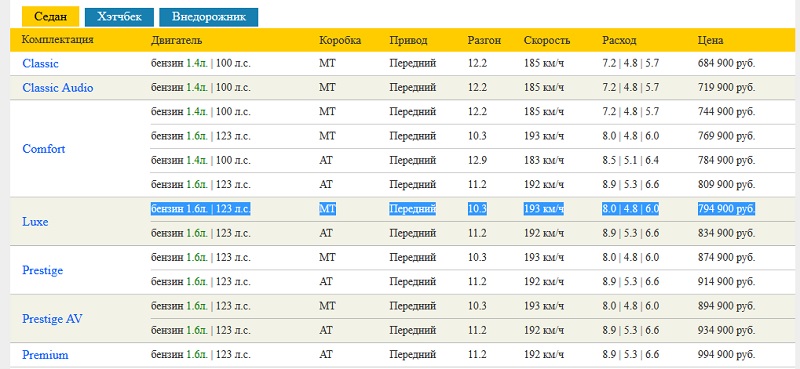Click the Коробка column header
800x369 pixels.
click(x=340, y=40)
